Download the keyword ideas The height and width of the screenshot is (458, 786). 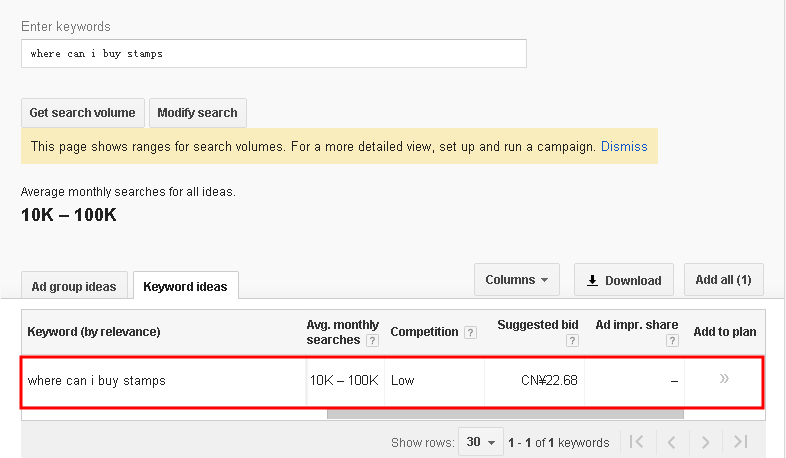(624, 280)
